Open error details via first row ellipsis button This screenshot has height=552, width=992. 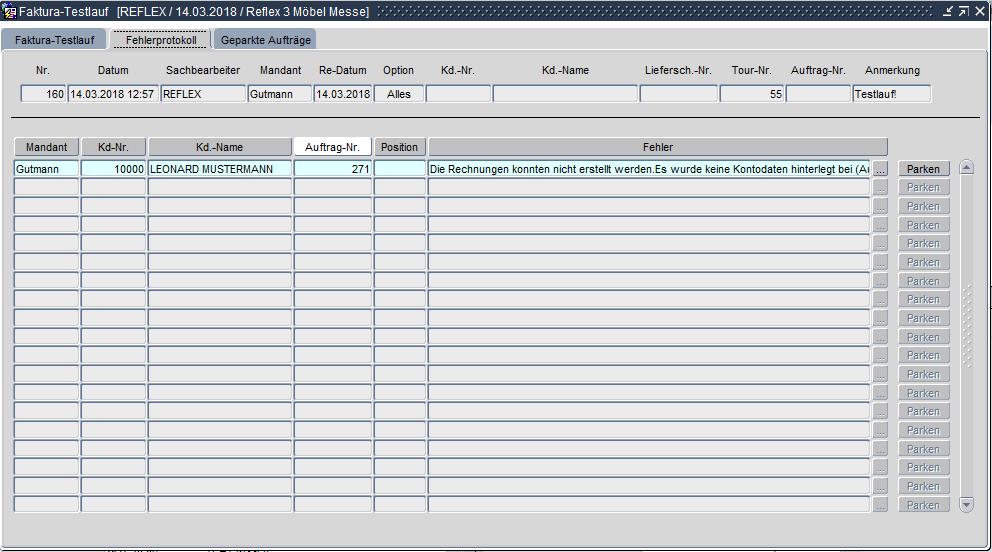click(880, 169)
